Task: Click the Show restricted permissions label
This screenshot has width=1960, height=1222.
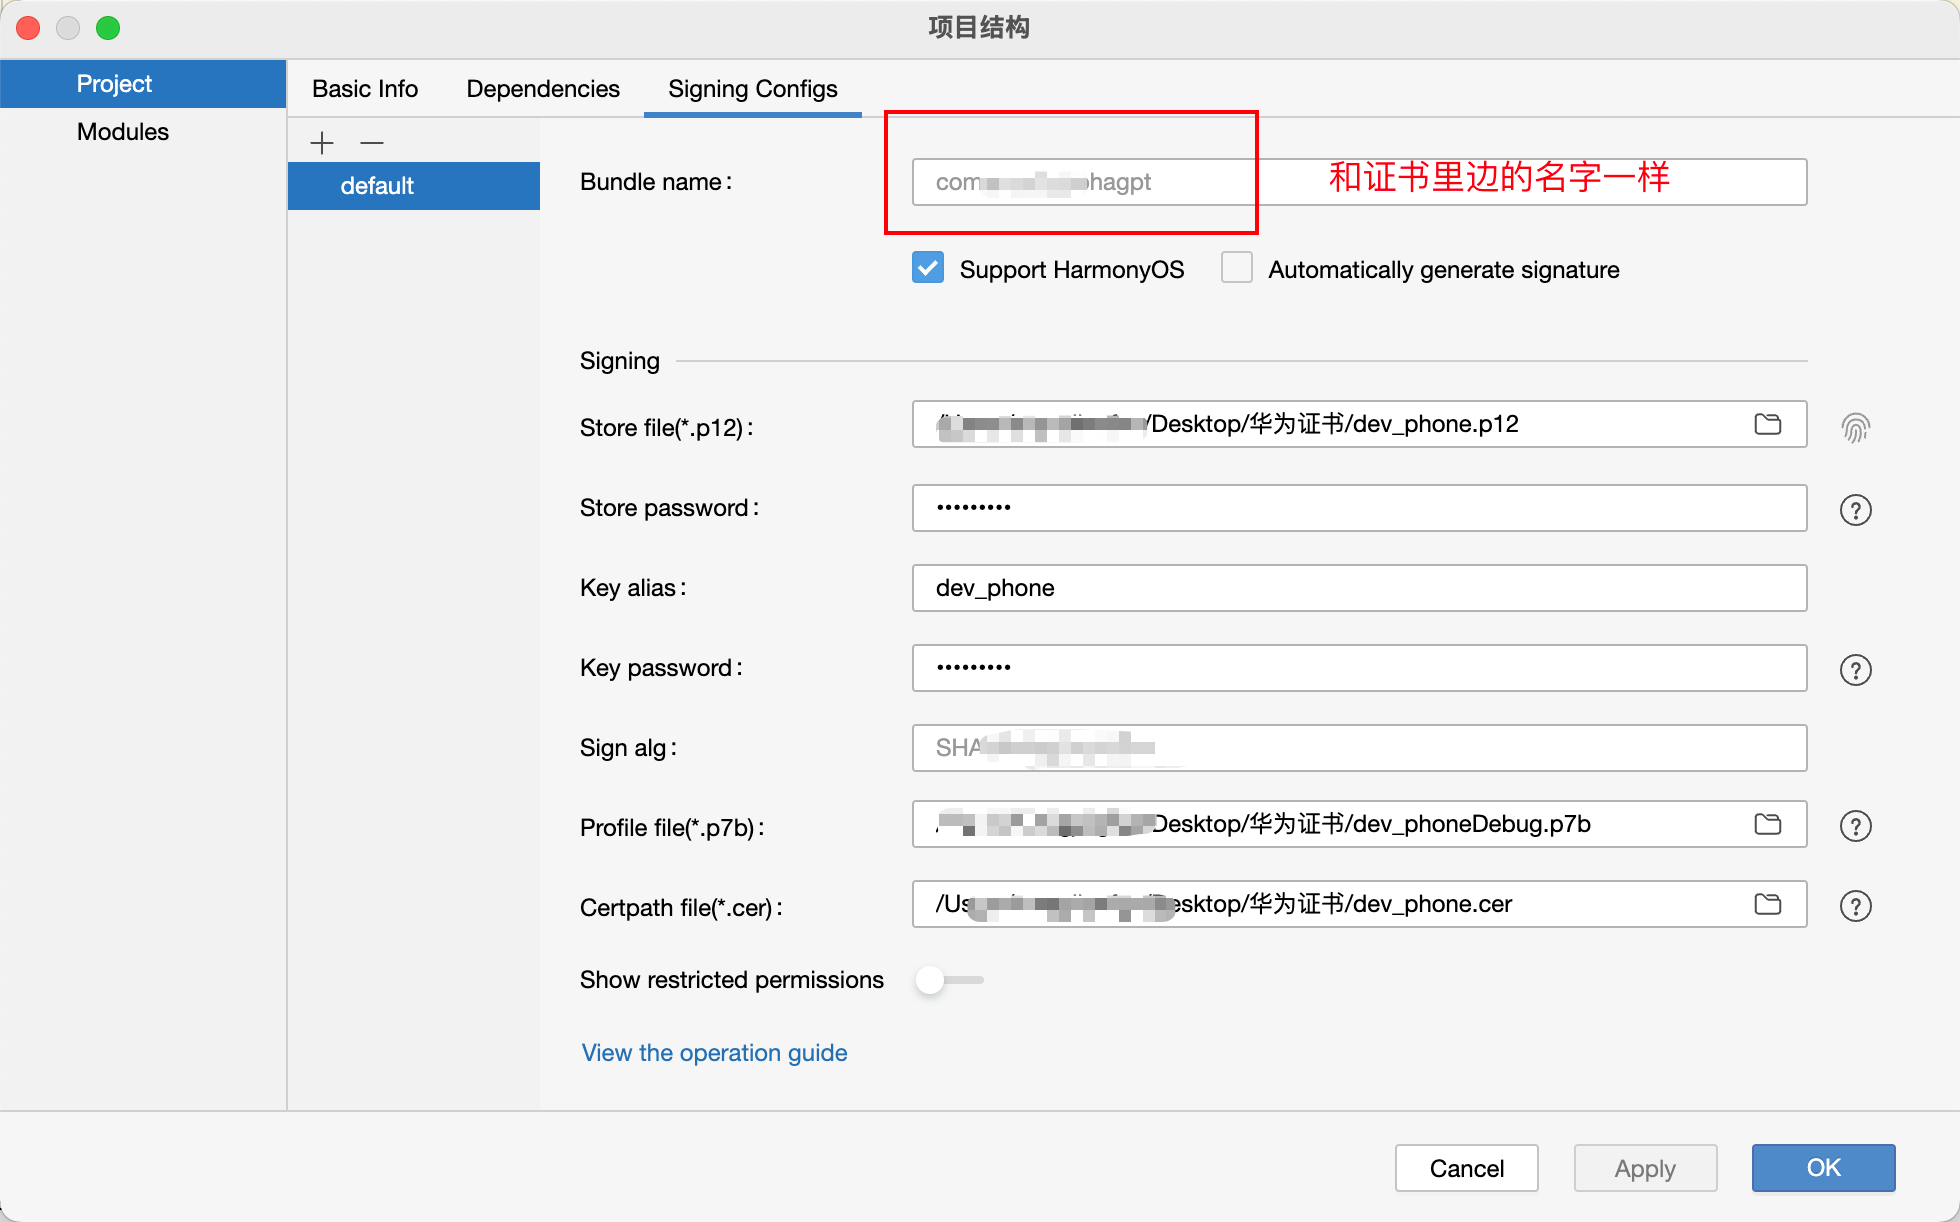Action: point(732,980)
